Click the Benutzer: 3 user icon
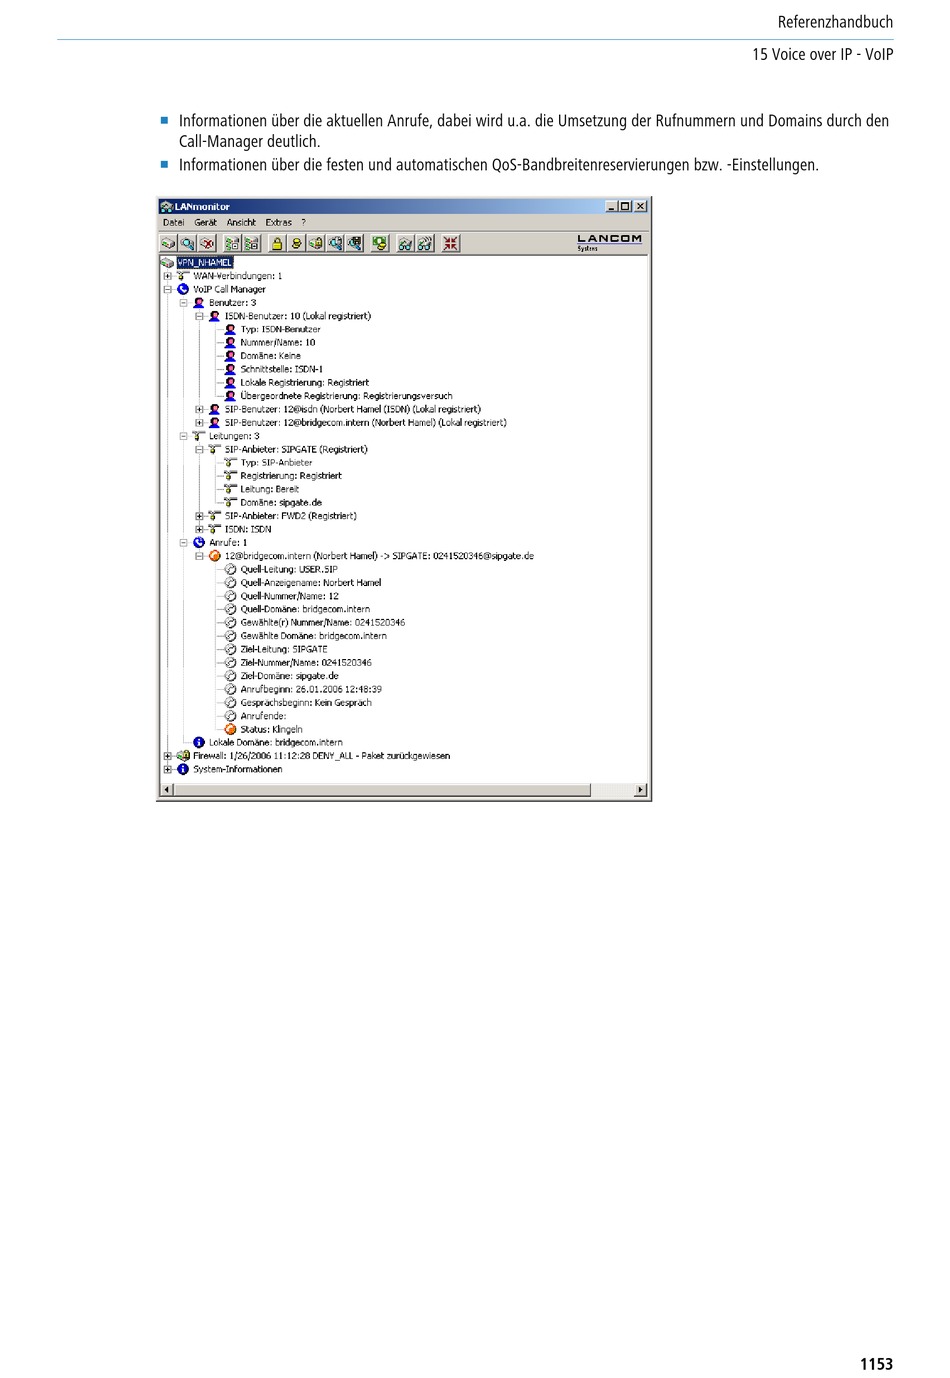The image size is (950, 1378). coord(199,303)
